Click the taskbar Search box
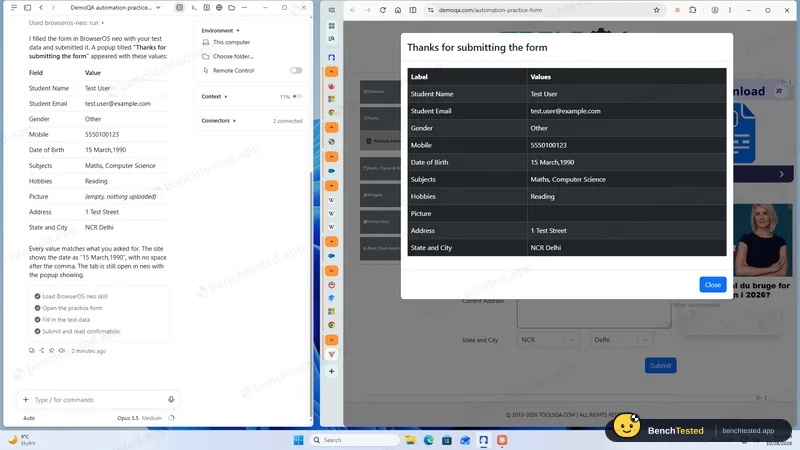 pos(355,440)
